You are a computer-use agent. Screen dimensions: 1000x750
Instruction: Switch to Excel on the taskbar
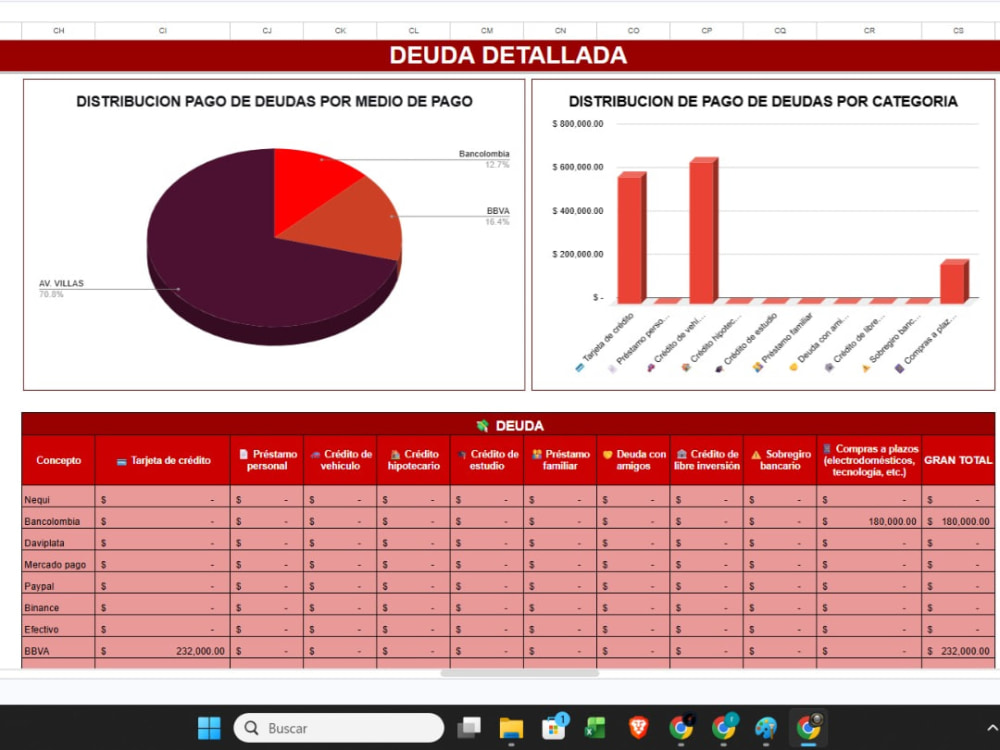(x=596, y=728)
